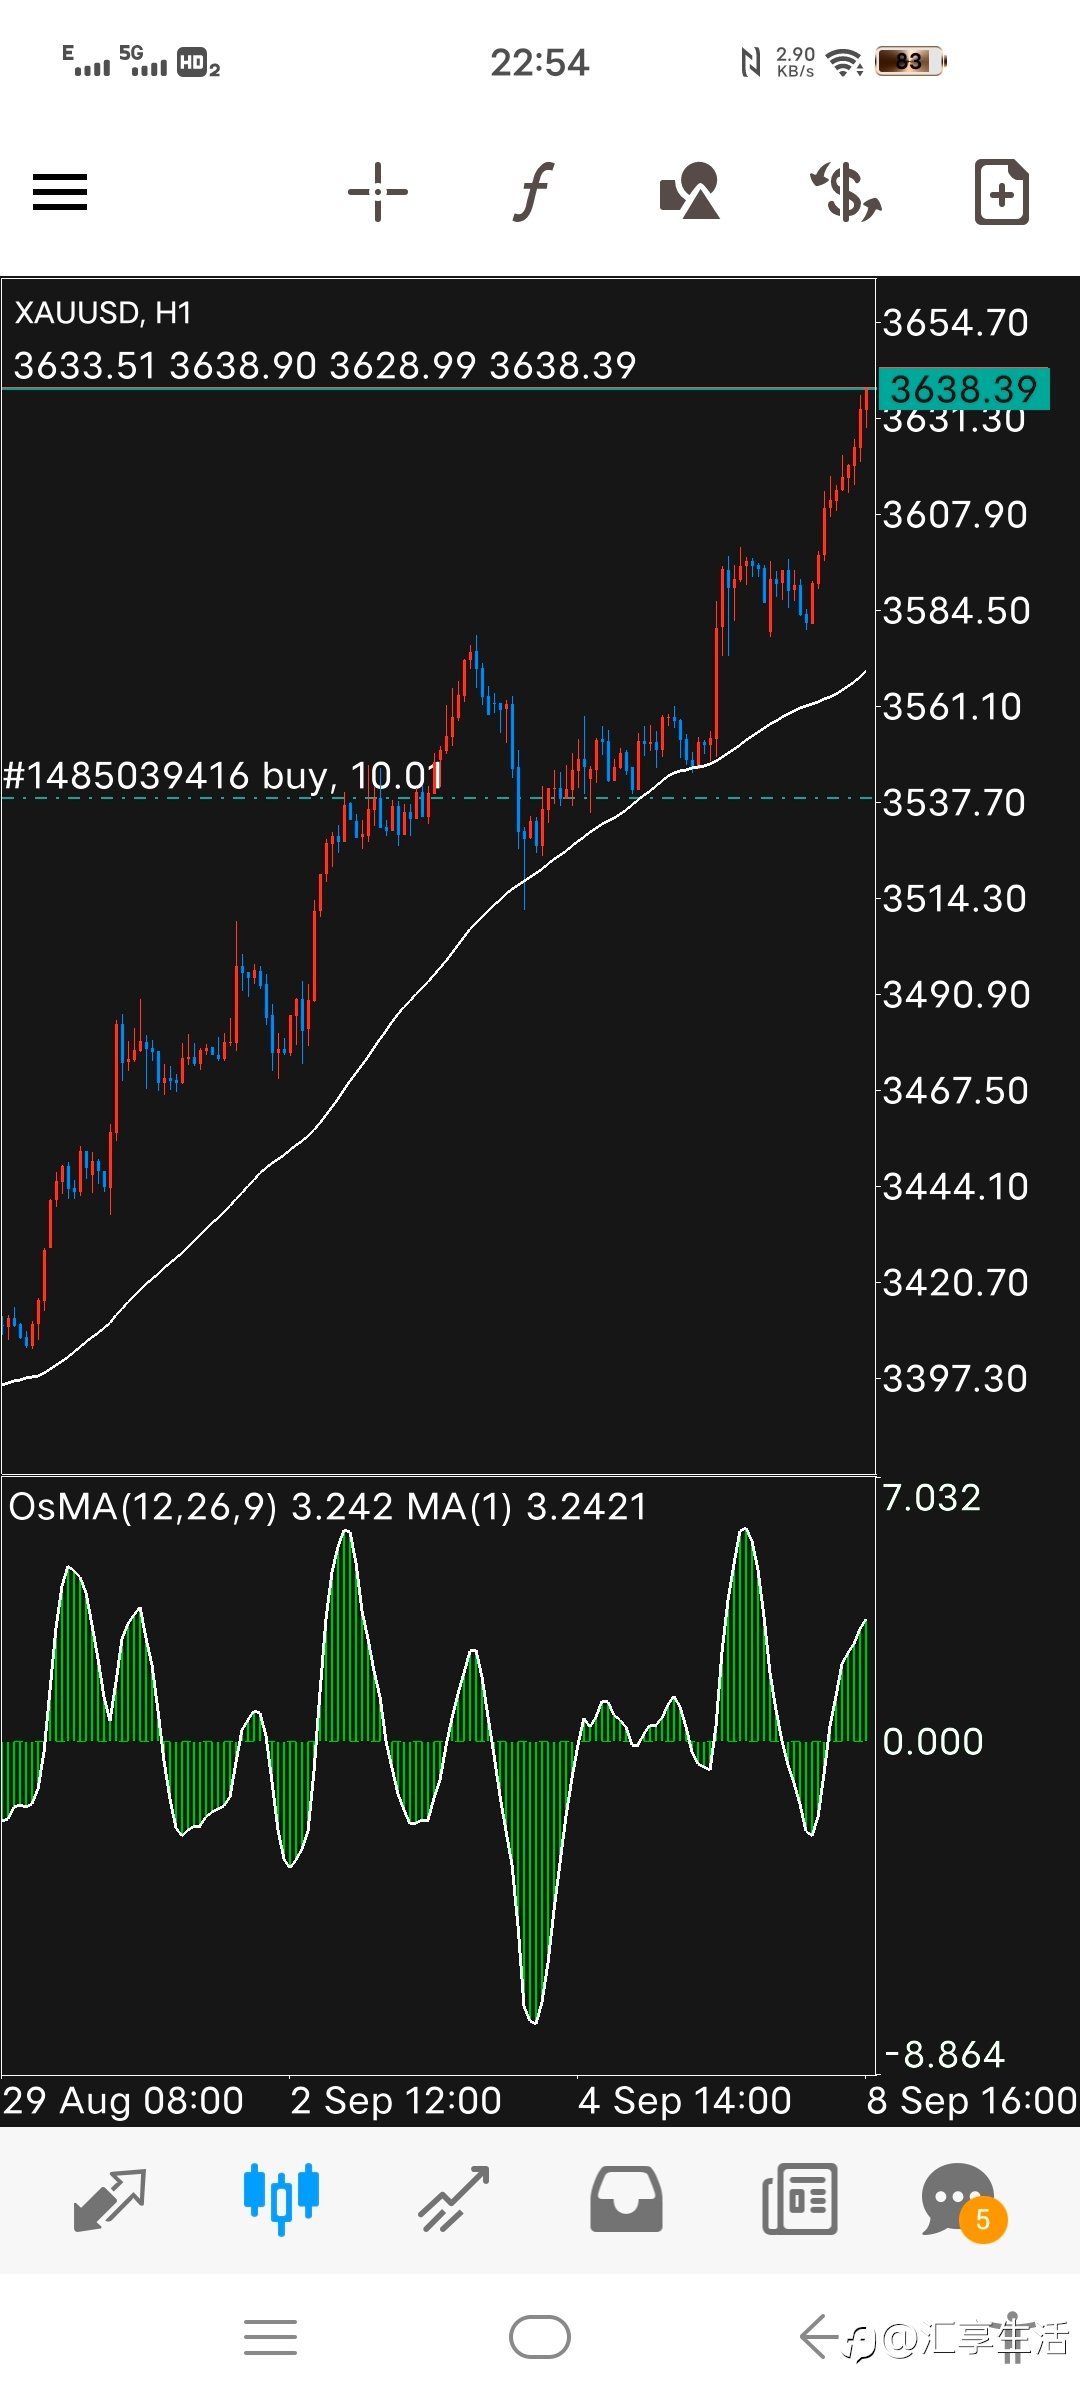
Task: Tap the 3654.70 price scale label
Action: click(x=955, y=323)
